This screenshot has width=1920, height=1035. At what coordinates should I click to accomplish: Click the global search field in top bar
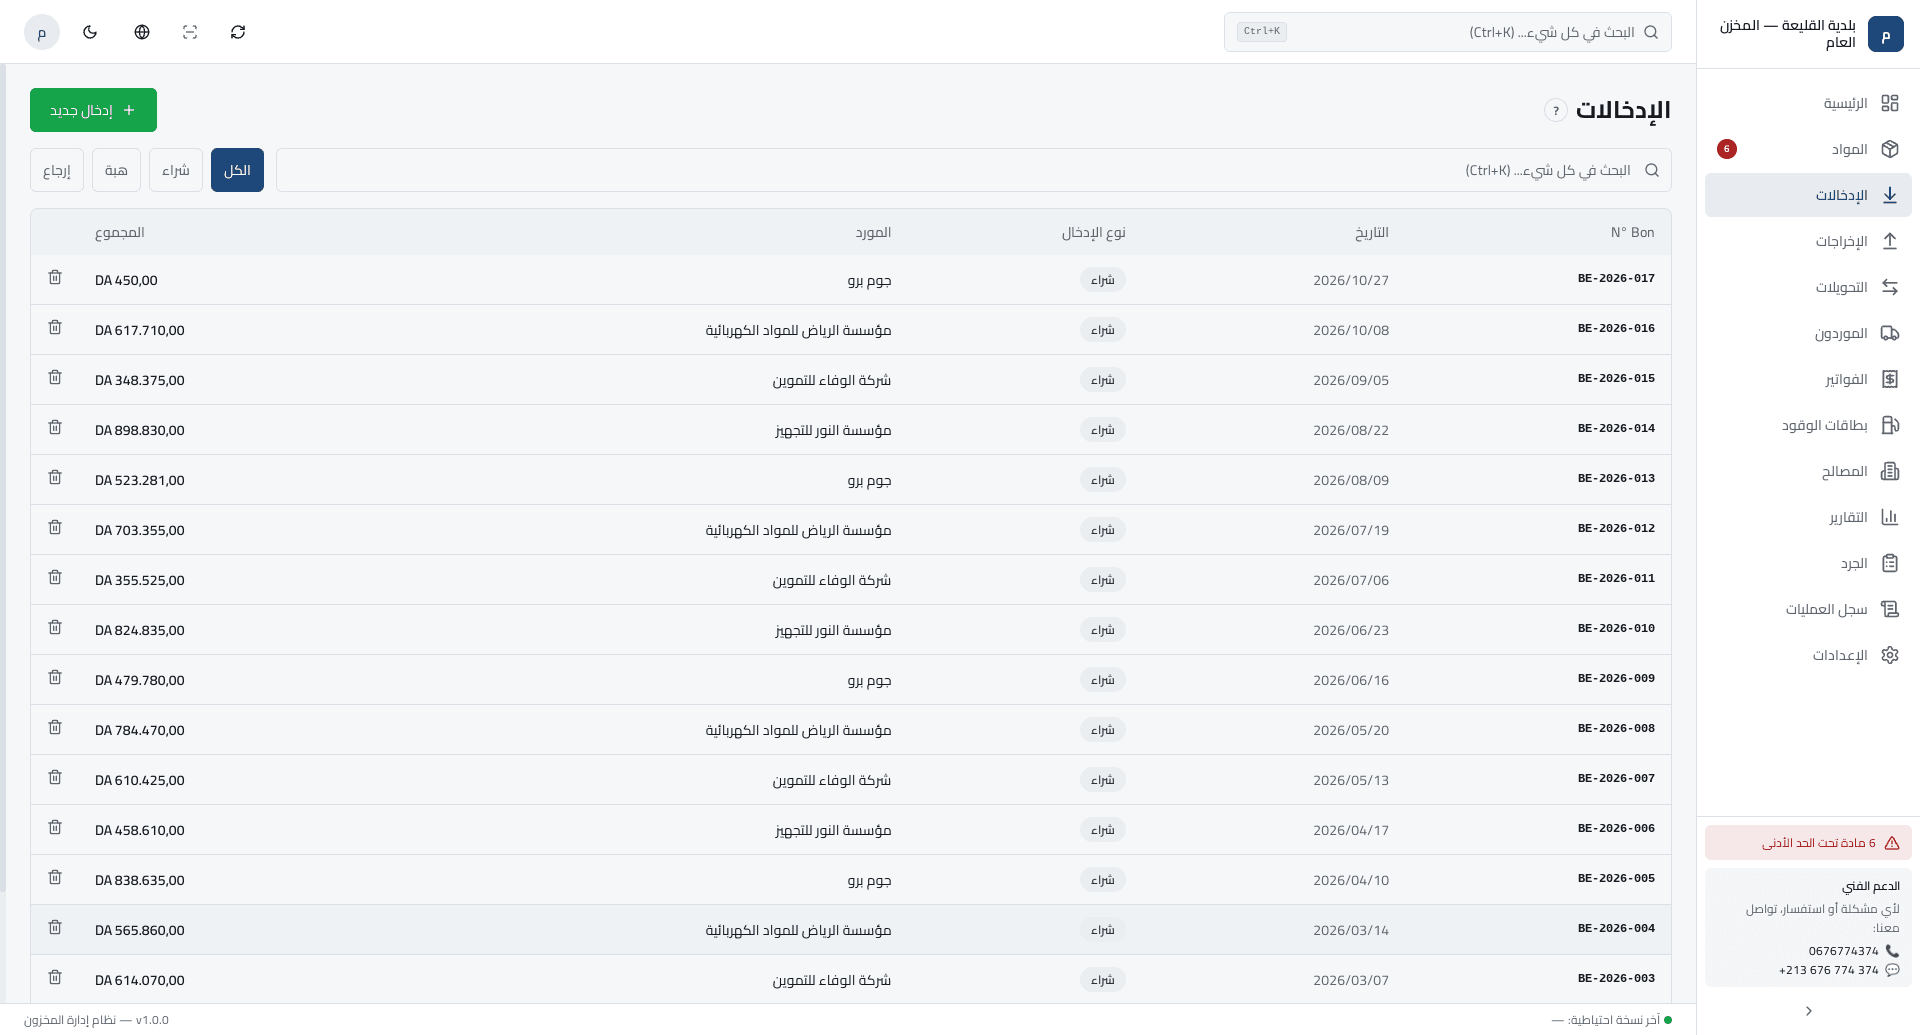coord(1447,32)
